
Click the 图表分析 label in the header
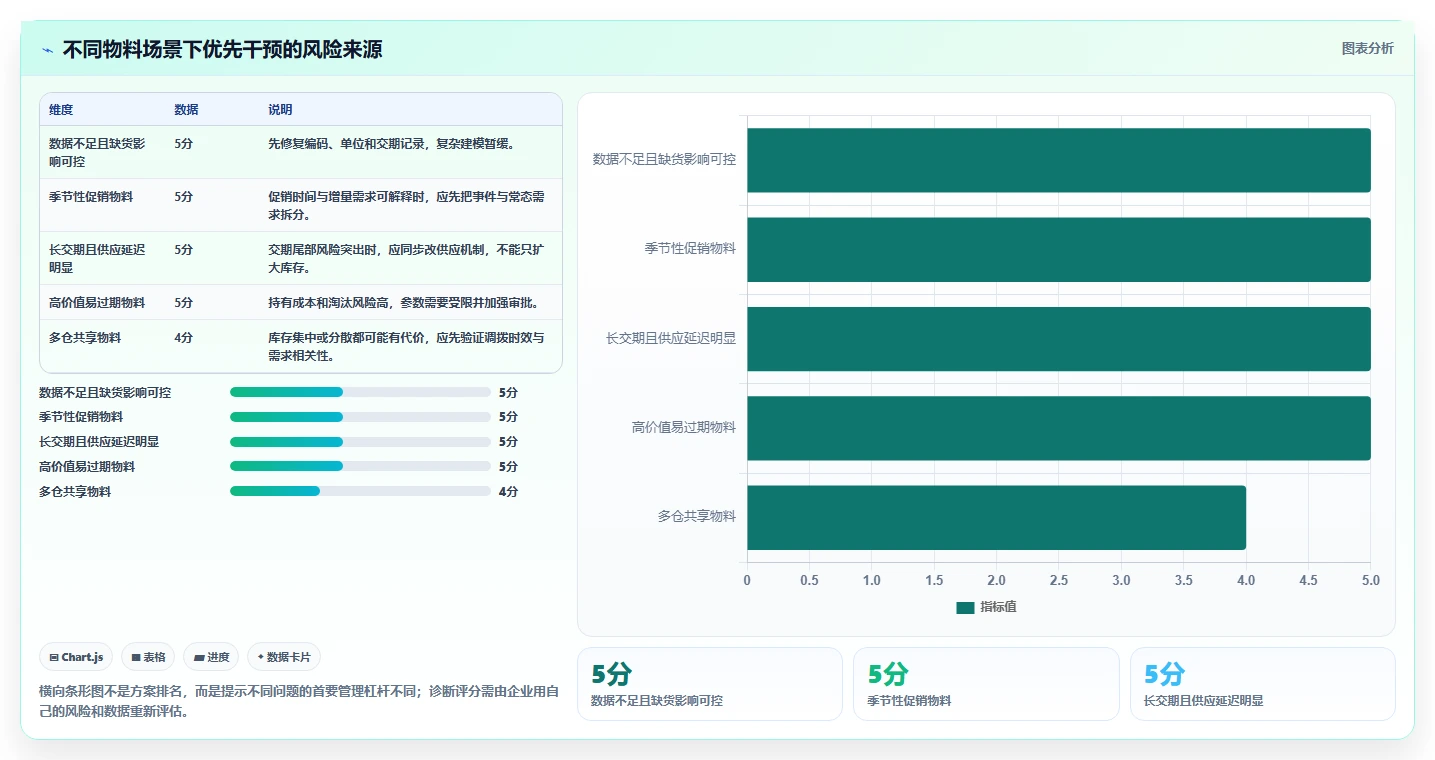1367,49
